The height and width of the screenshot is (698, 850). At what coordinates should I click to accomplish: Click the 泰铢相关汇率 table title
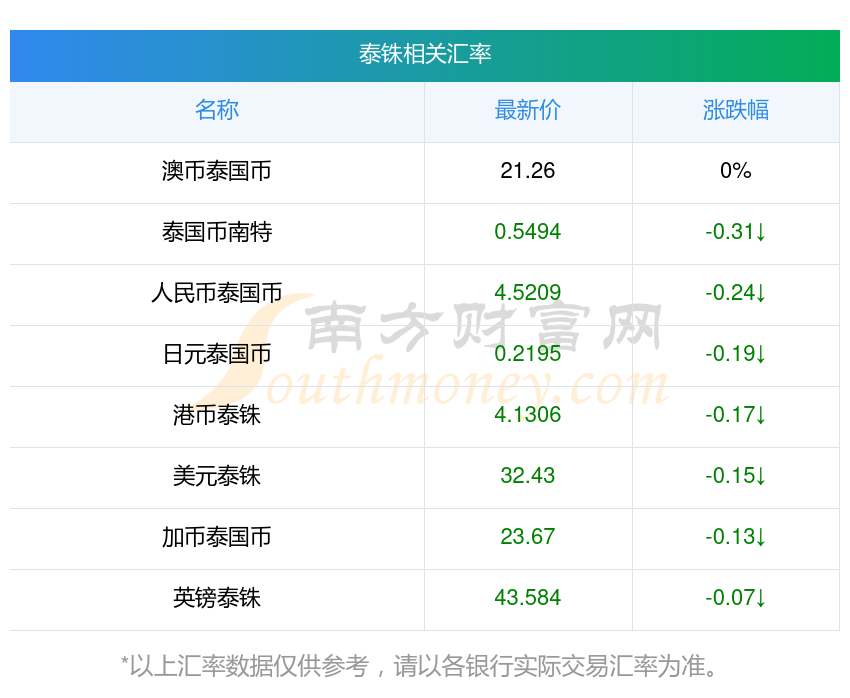(x=424, y=54)
